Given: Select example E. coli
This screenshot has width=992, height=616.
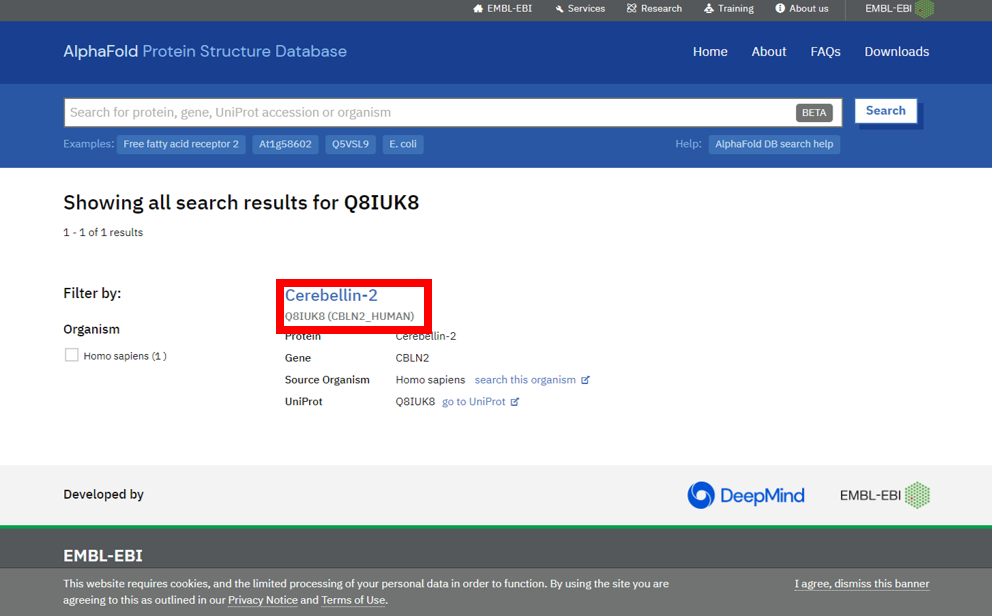Looking at the screenshot, I should tap(403, 144).
